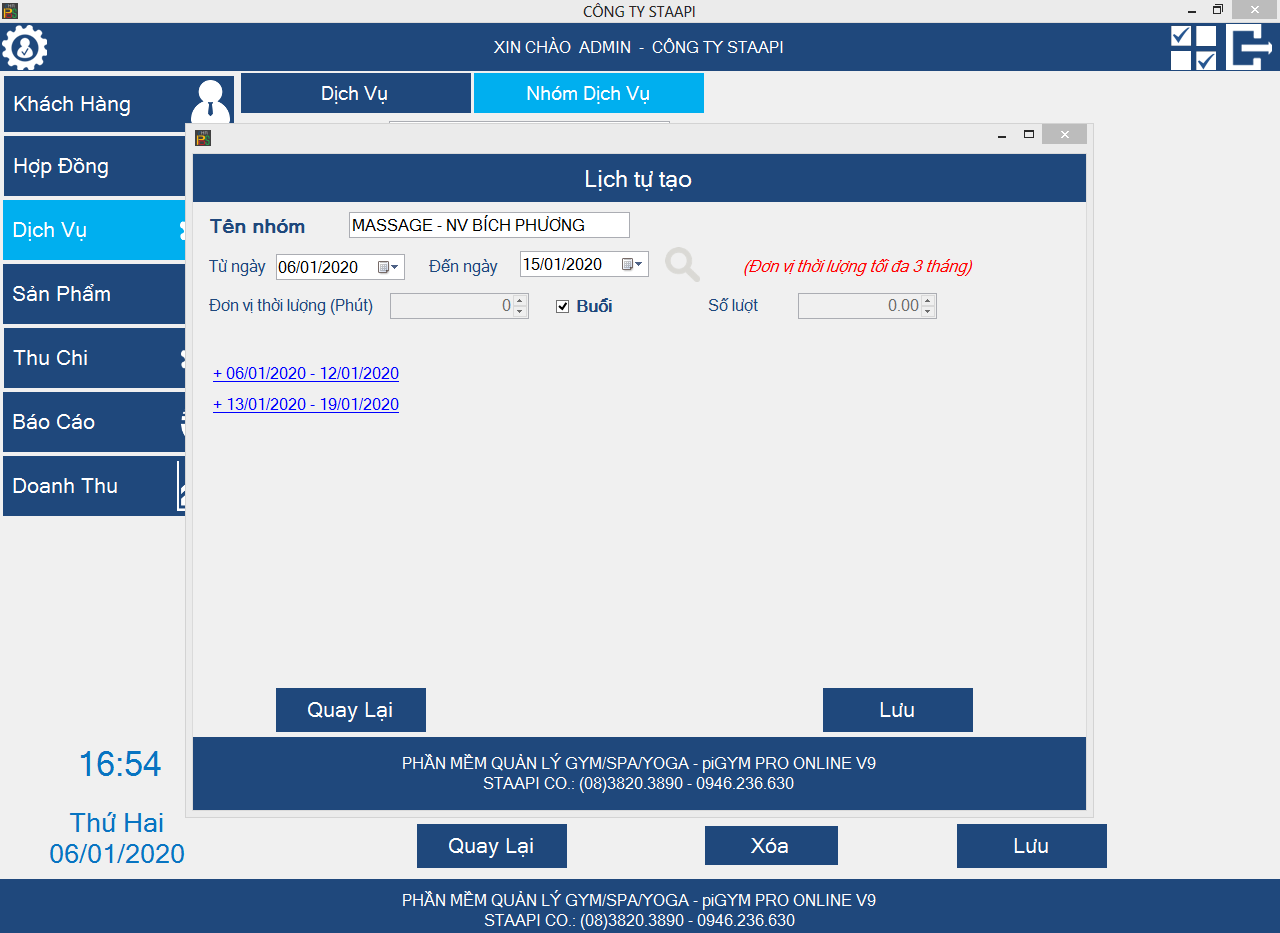Image resolution: width=1280 pixels, height=933 pixels.
Task: Open the Sản Phẩm section
Action: point(93,294)
